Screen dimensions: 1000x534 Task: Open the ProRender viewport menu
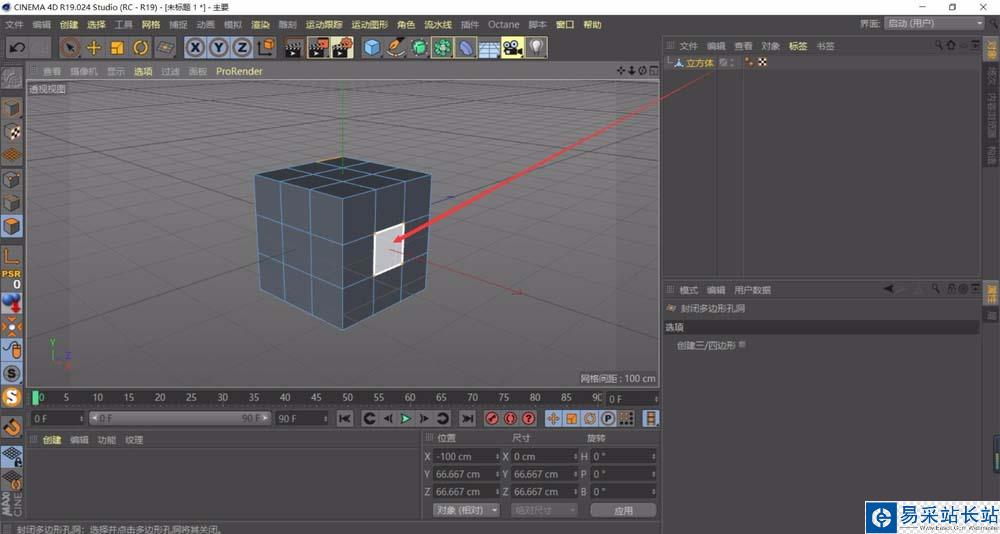[x=237, y=71]
